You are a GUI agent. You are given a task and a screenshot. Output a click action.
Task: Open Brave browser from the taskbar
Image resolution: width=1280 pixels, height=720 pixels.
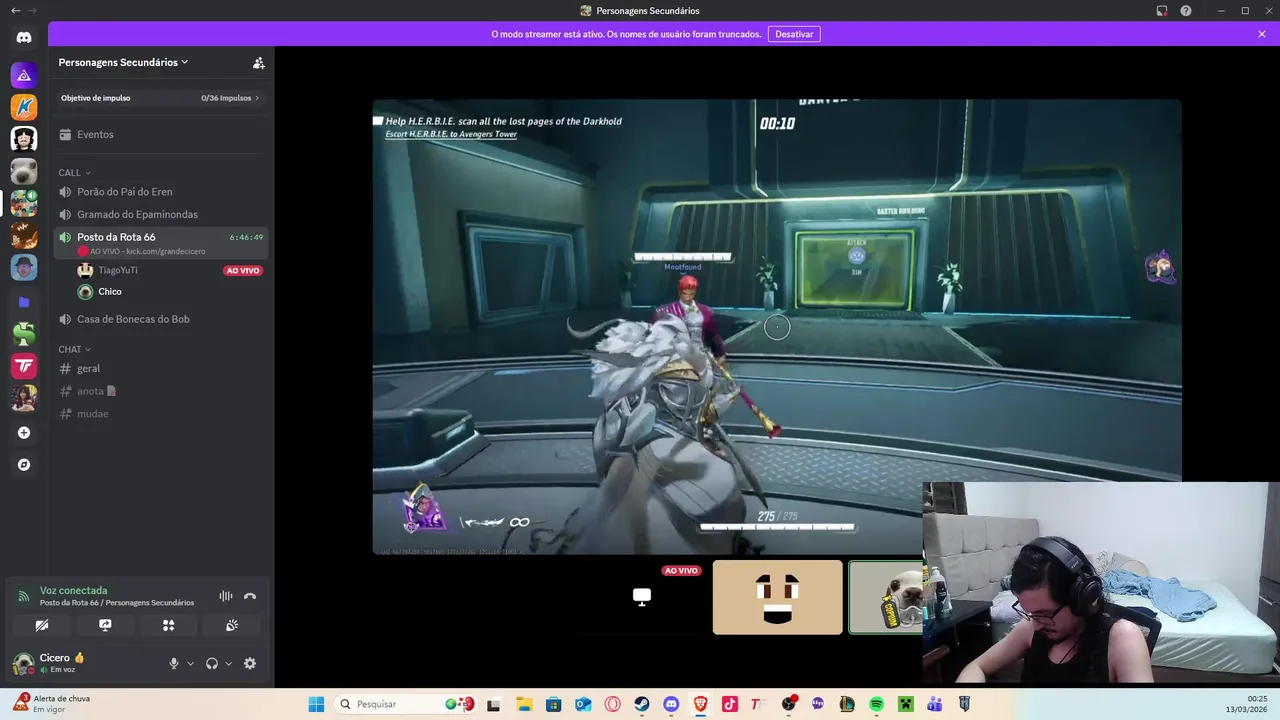tap(700, 704)
